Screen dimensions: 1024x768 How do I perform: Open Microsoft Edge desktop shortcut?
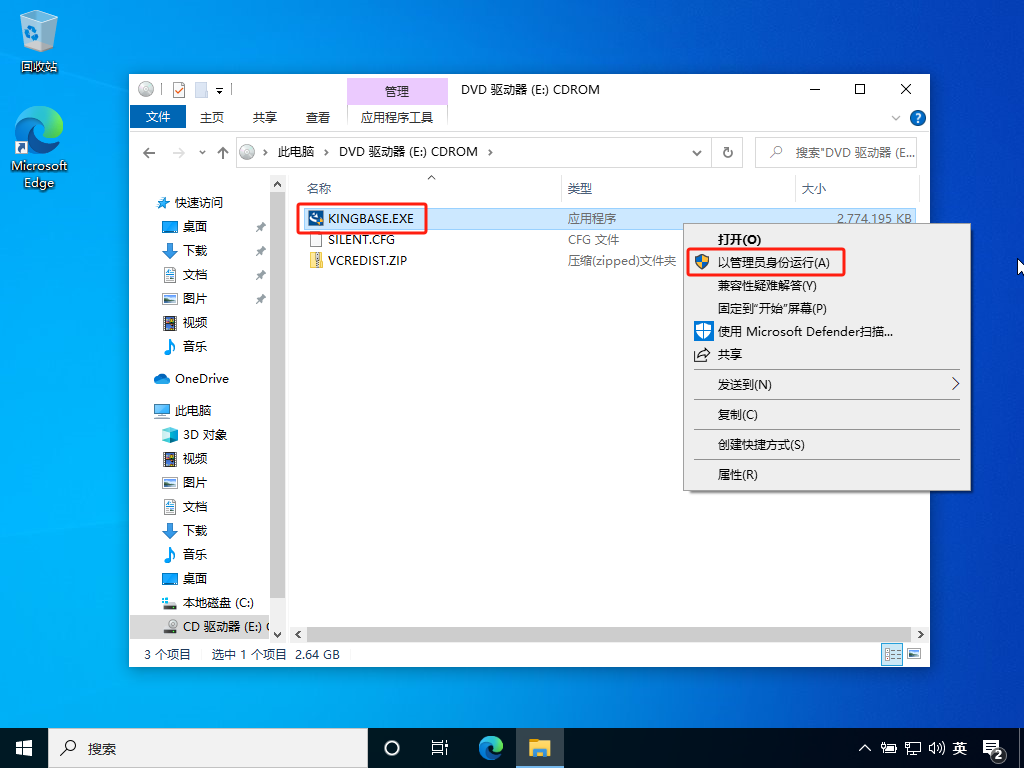point(39,148)
